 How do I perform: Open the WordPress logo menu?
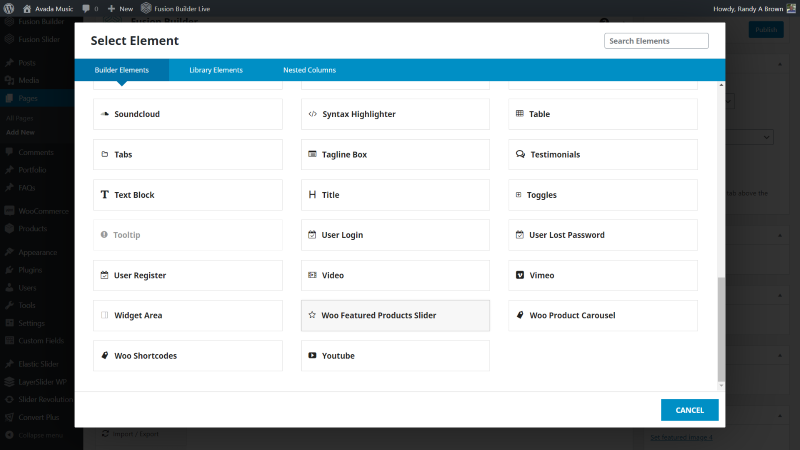click(9, 9)
